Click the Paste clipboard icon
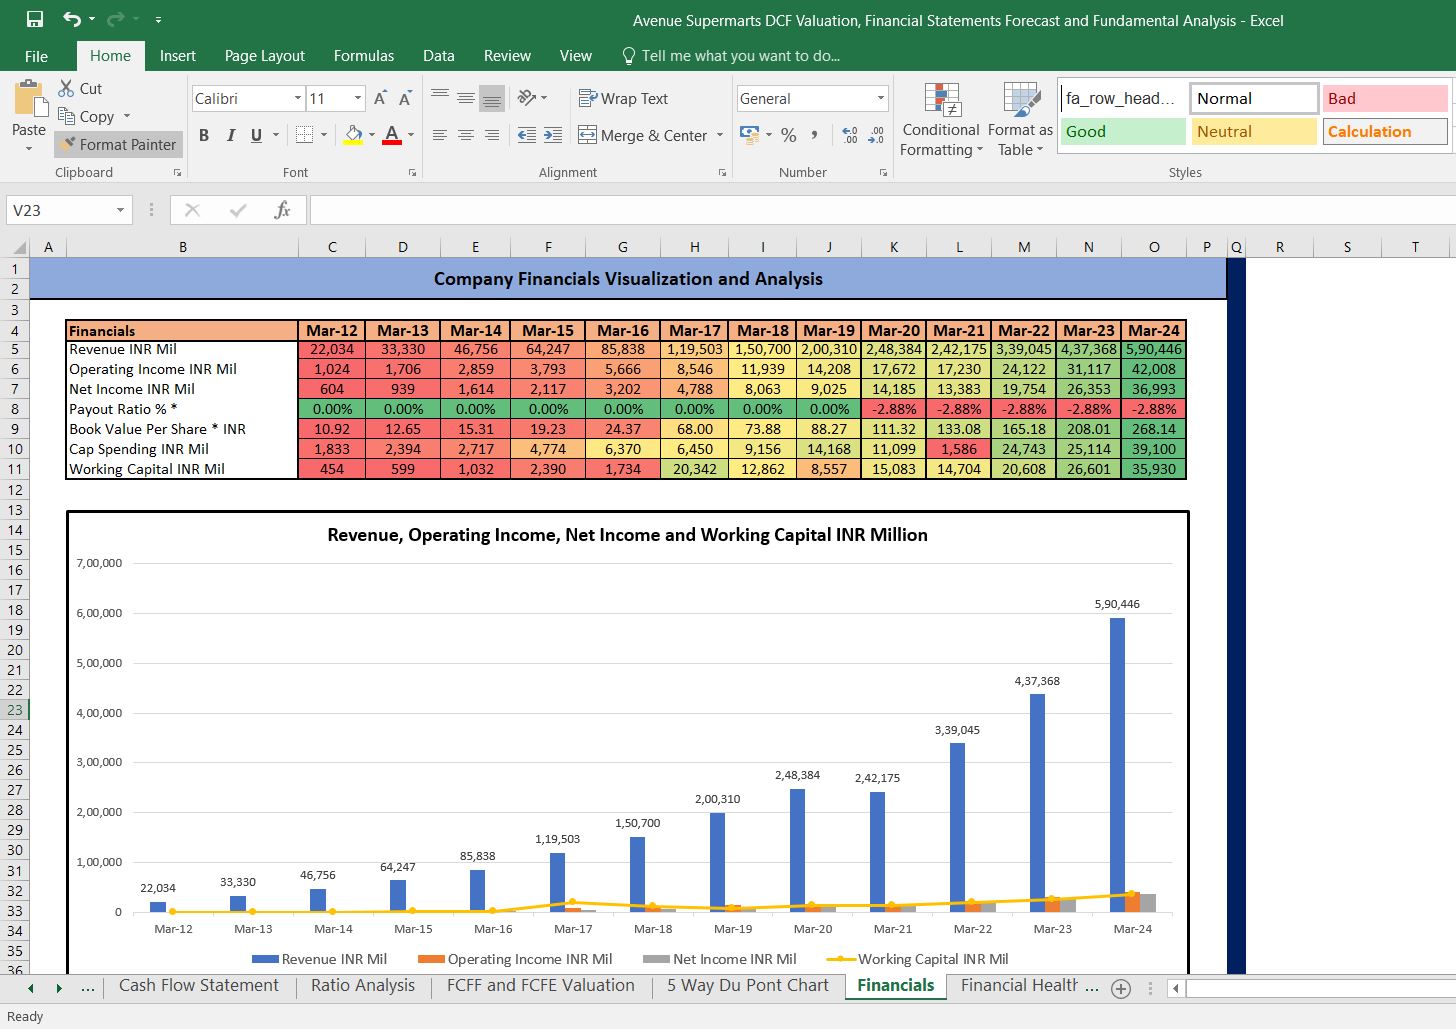 [29, 100]
